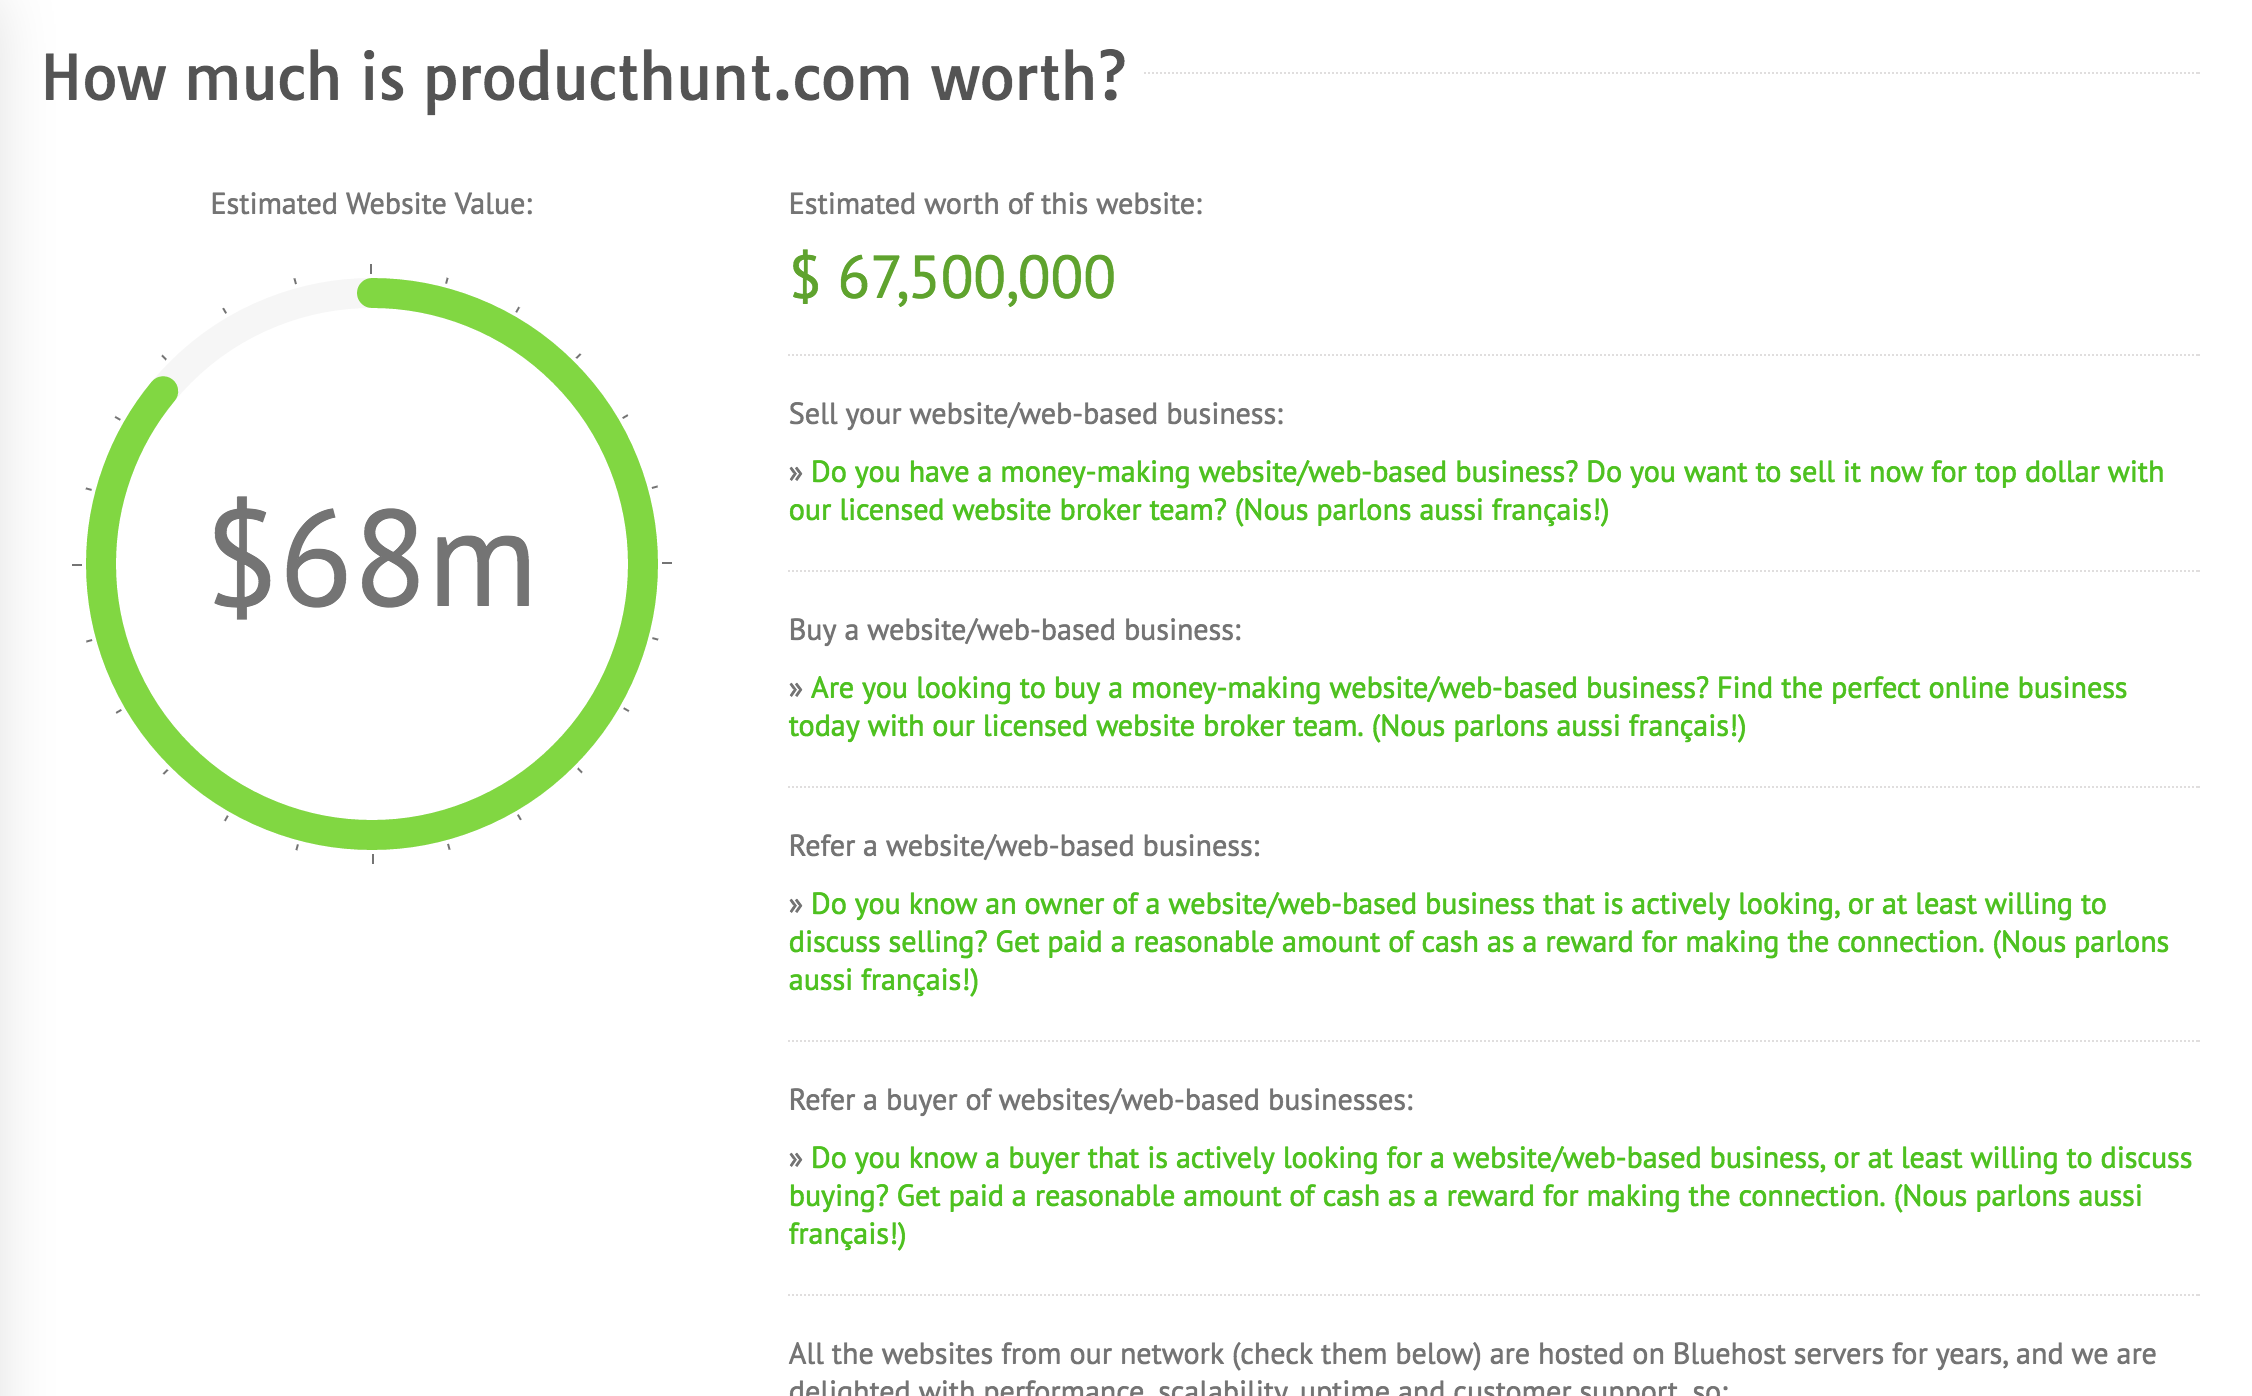Click the "Estimated worth of this website:" label
The image size is (2252, 1396).
[x=996, y=204]
